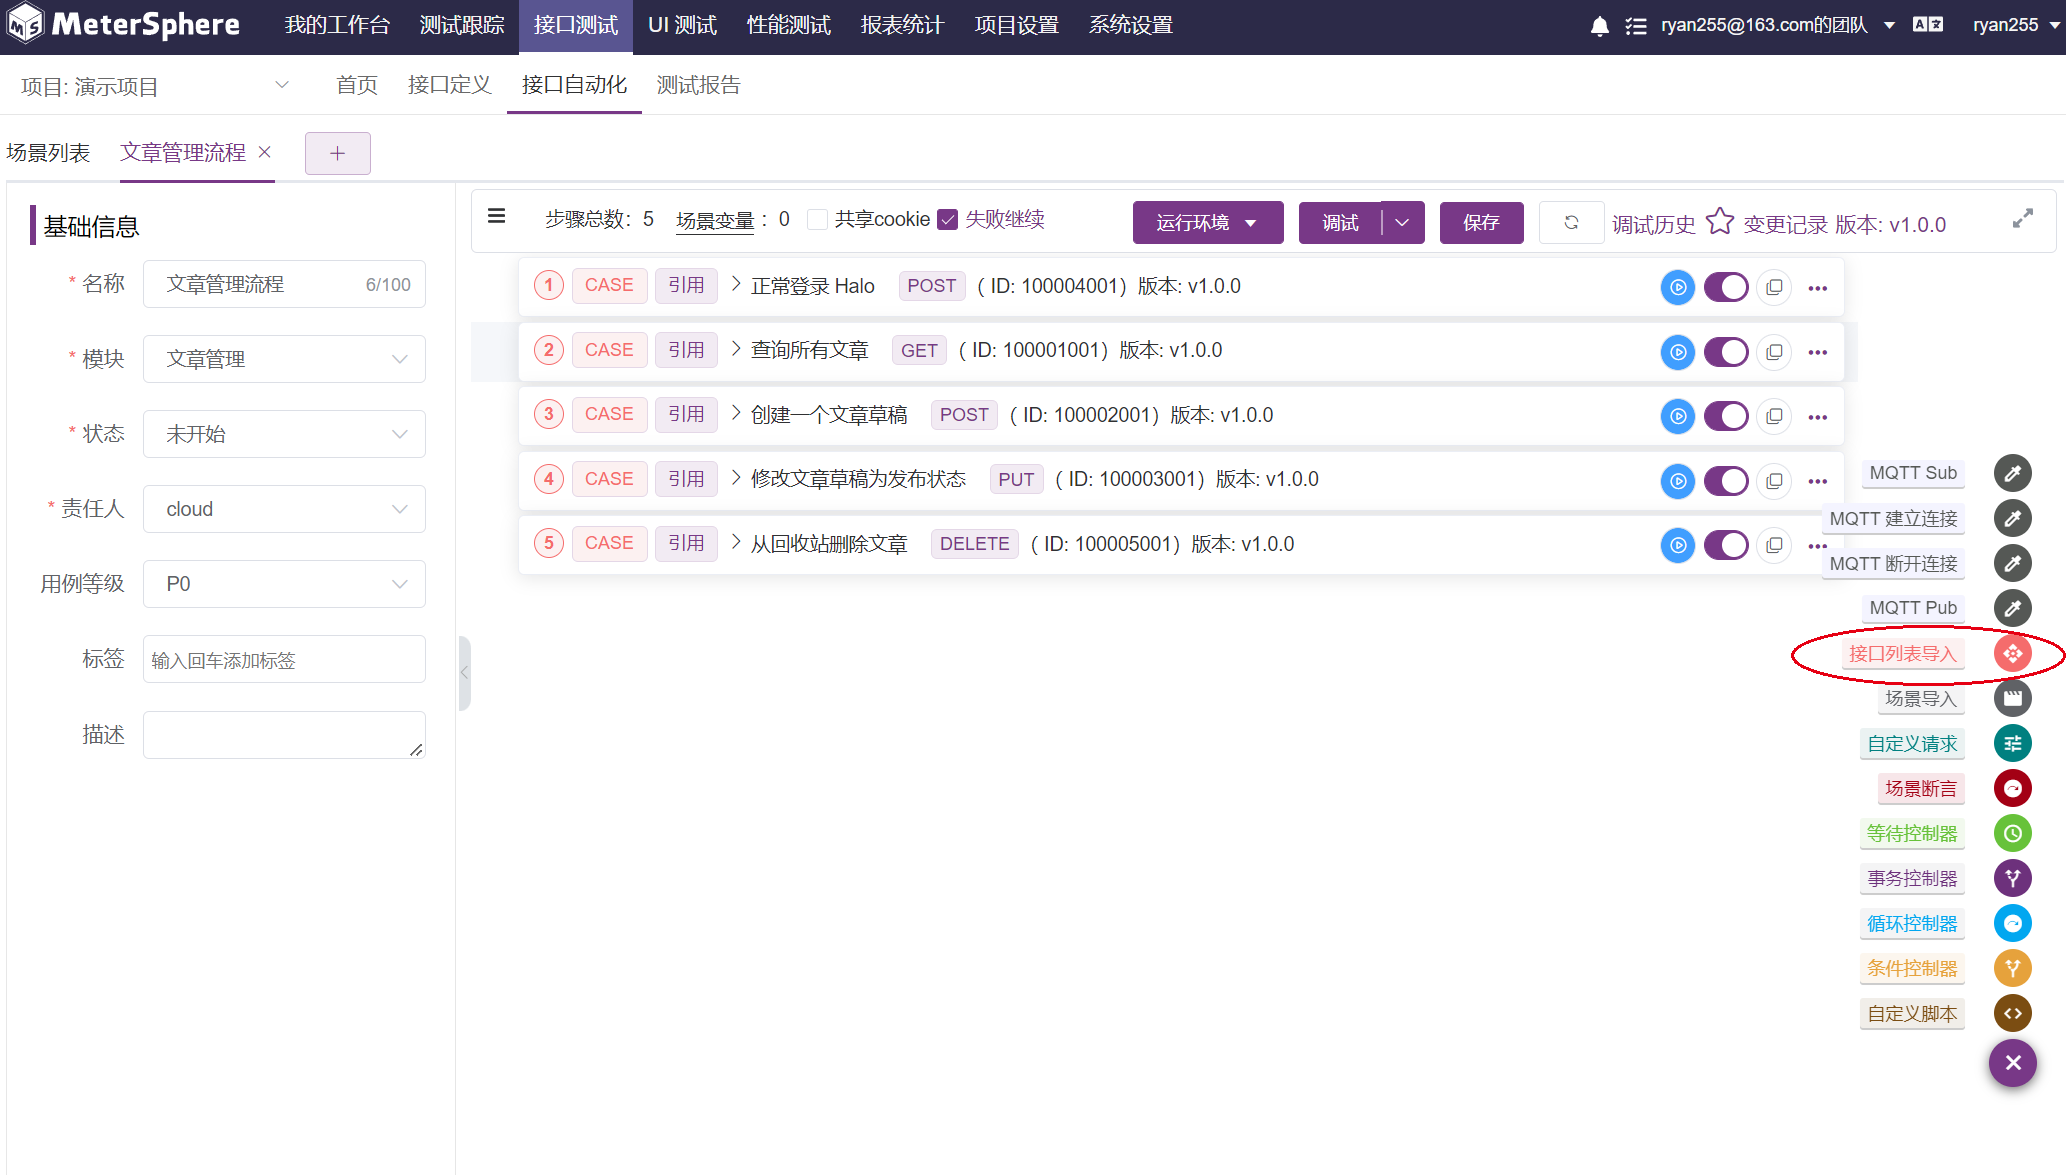Image resolution: width=2066 pixels, height=1175 pixels.
Task: Switch to 测试报告 tab
Action: click(x=698, y=85)
